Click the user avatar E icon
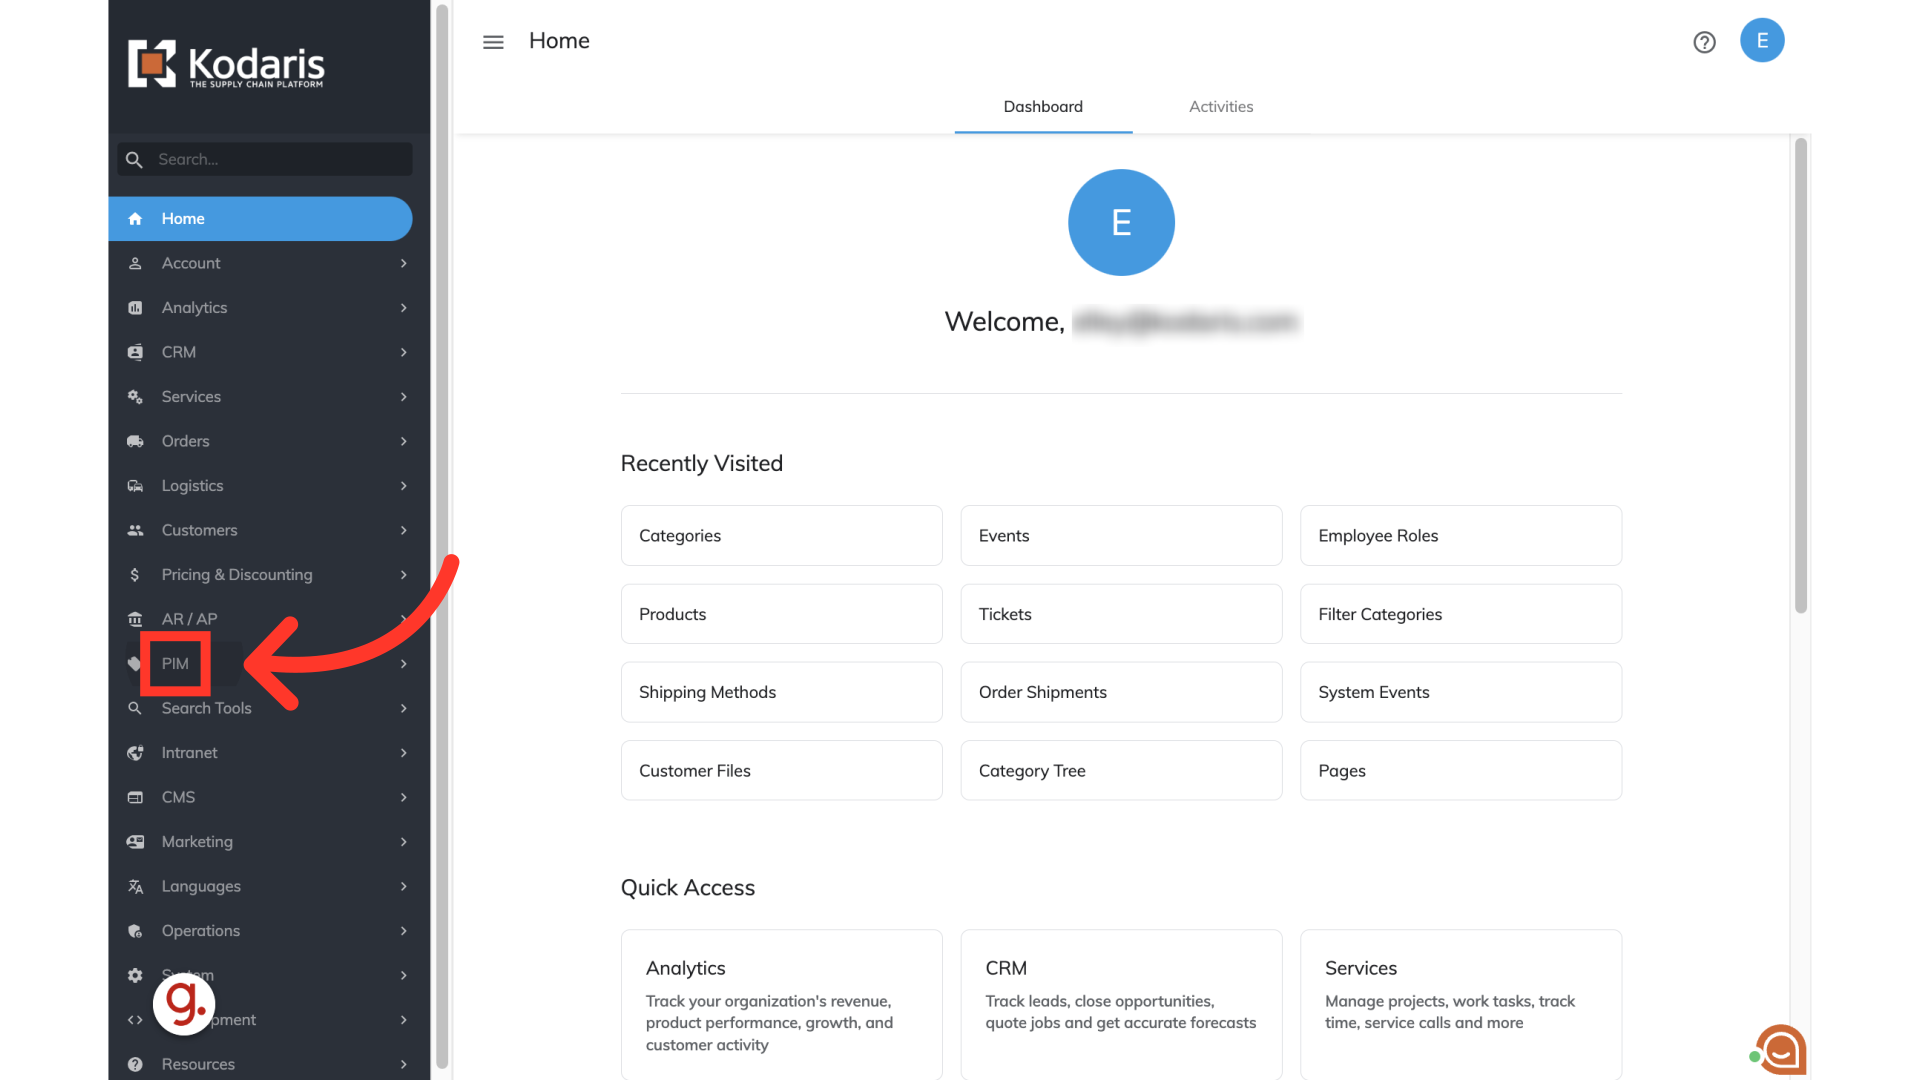Image resolution: width=1920 pixels, height=1080 pixels. click(1762, 41)
